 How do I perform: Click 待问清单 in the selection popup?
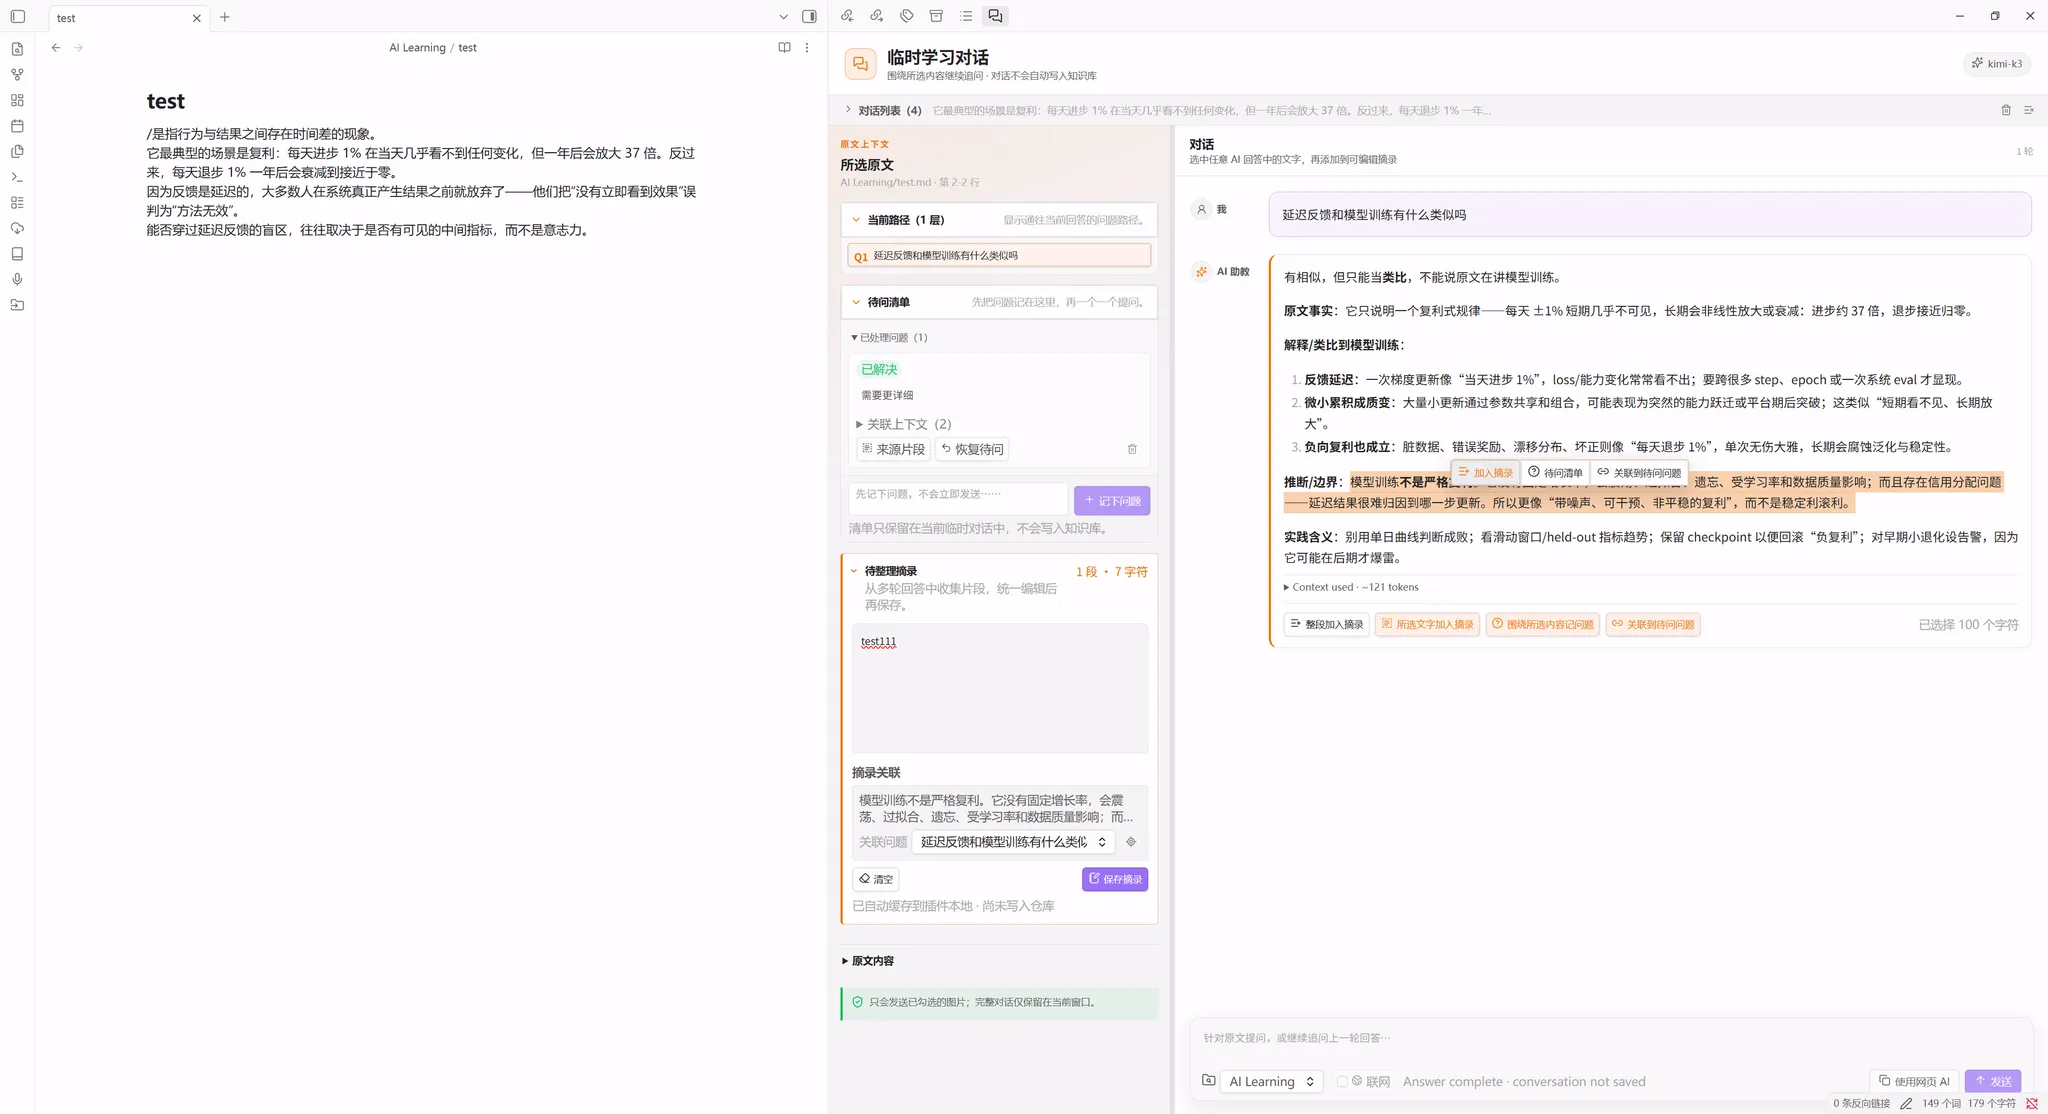click(x=1555, y=472)
